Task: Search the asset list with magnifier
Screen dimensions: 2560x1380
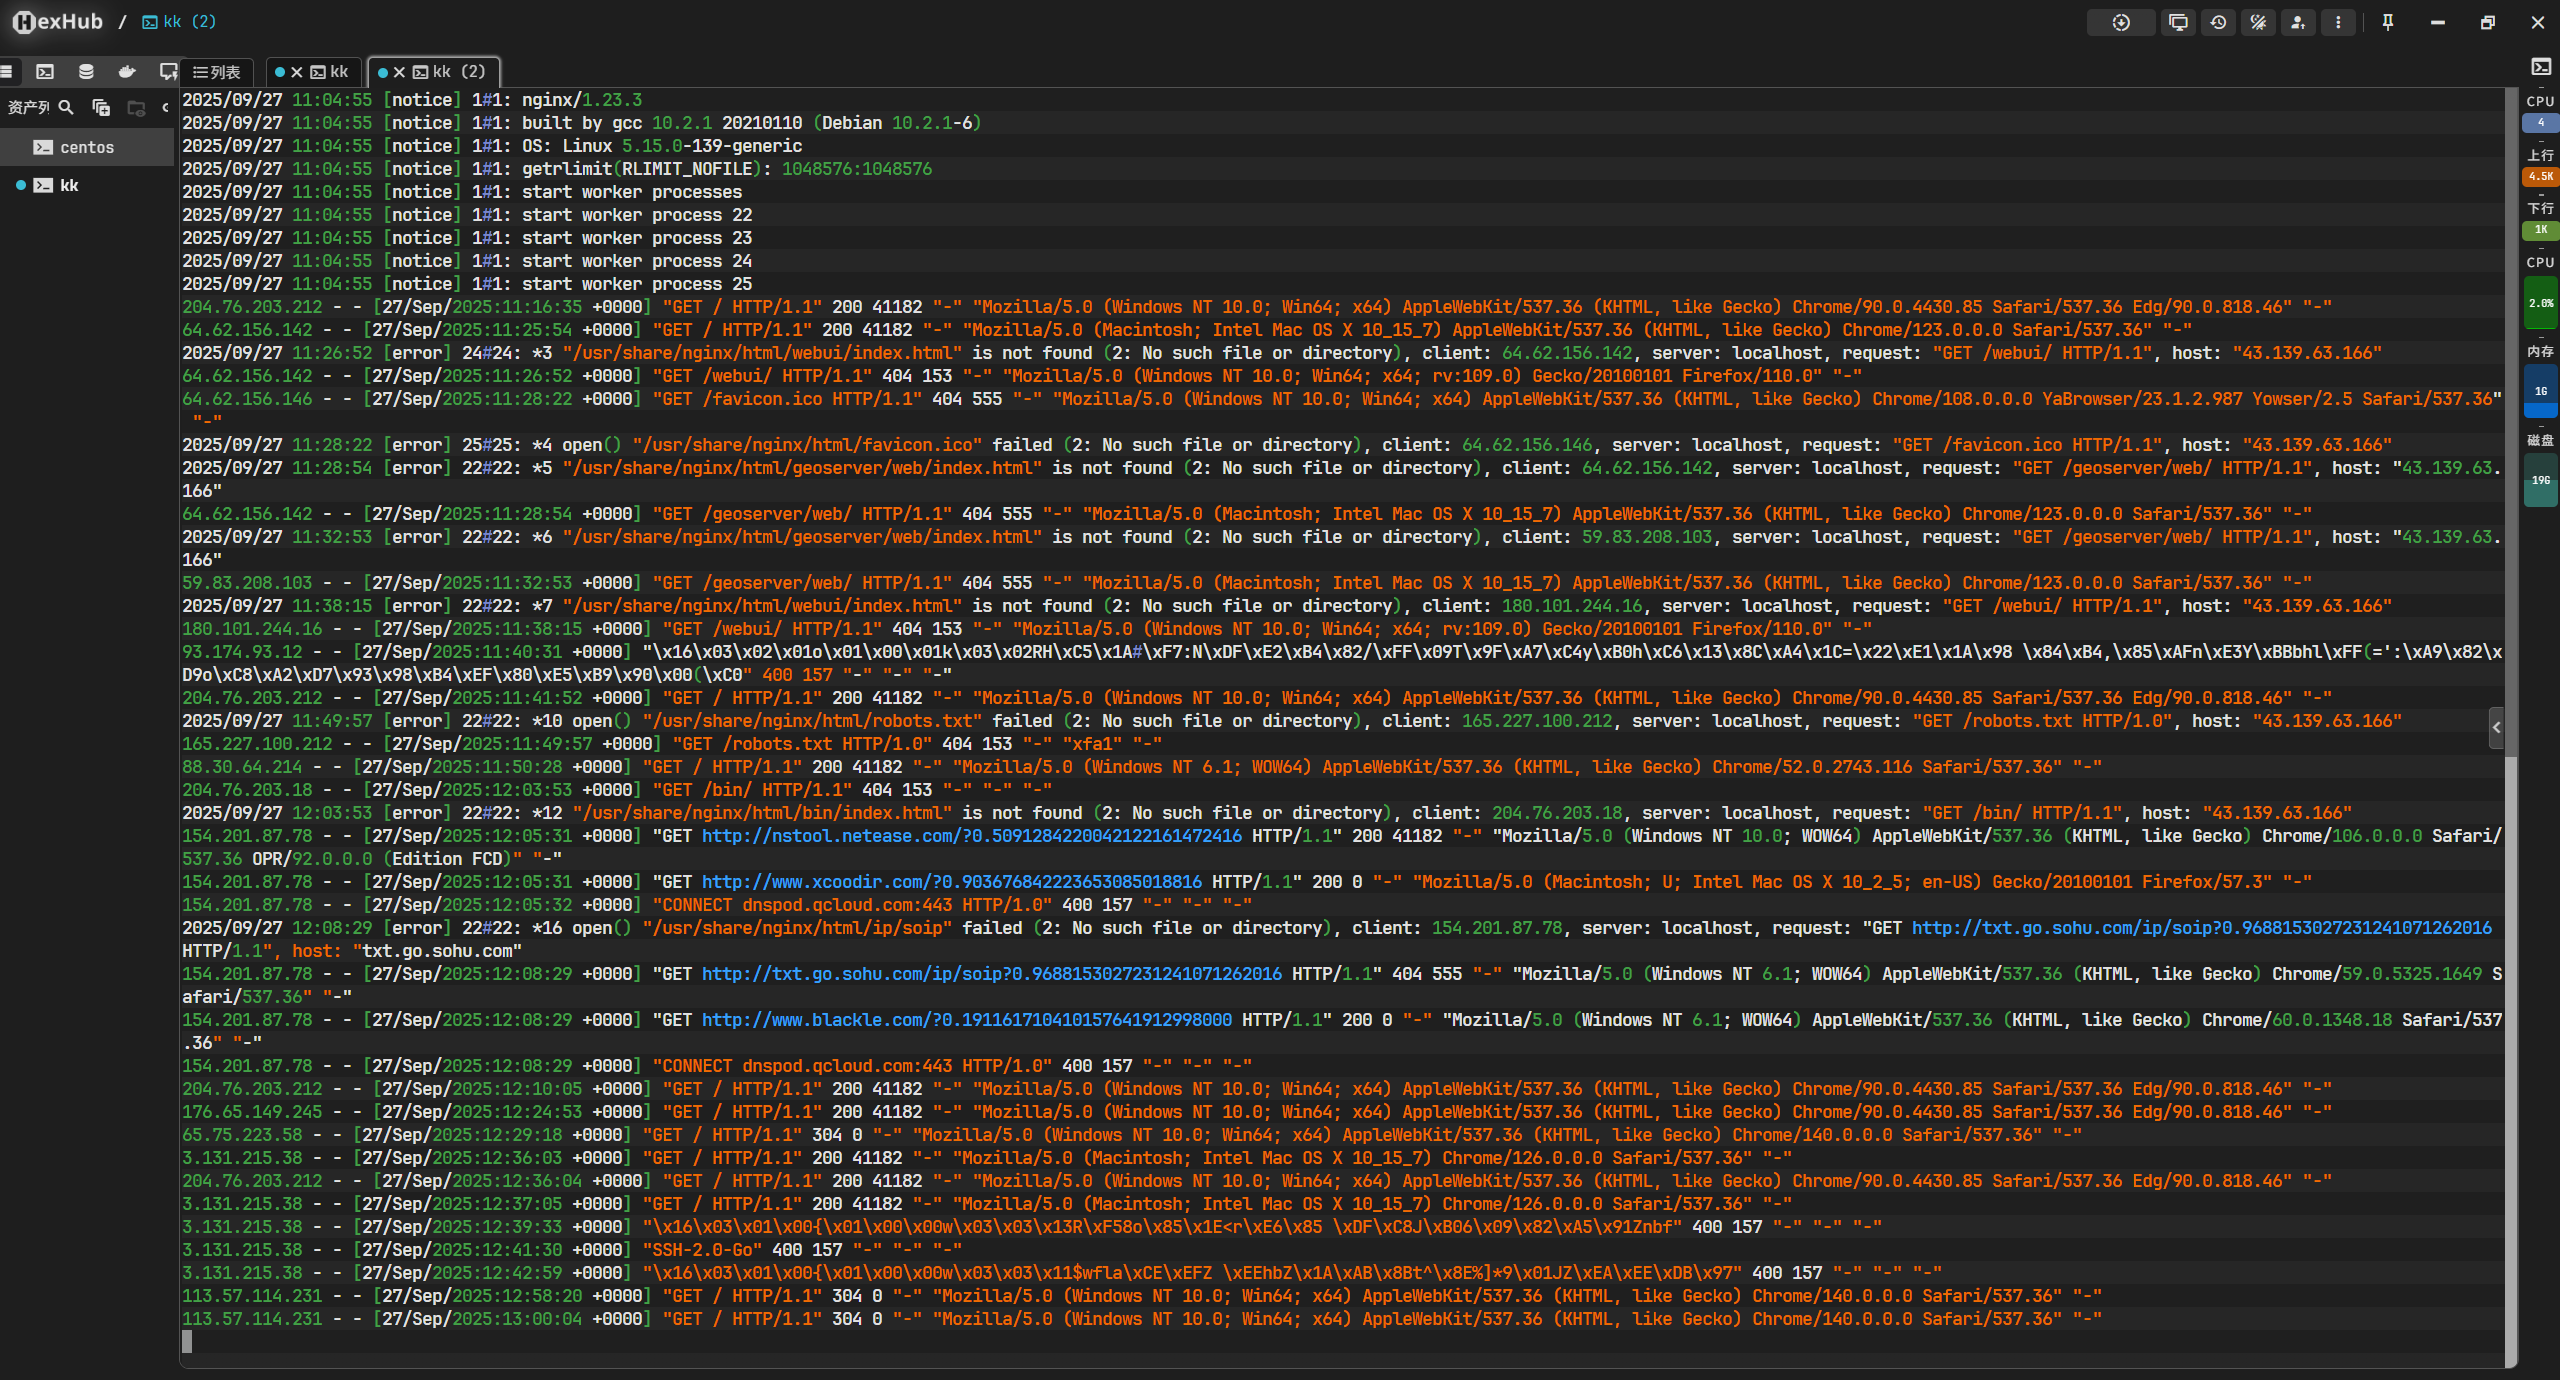Action: pos(66,107)
